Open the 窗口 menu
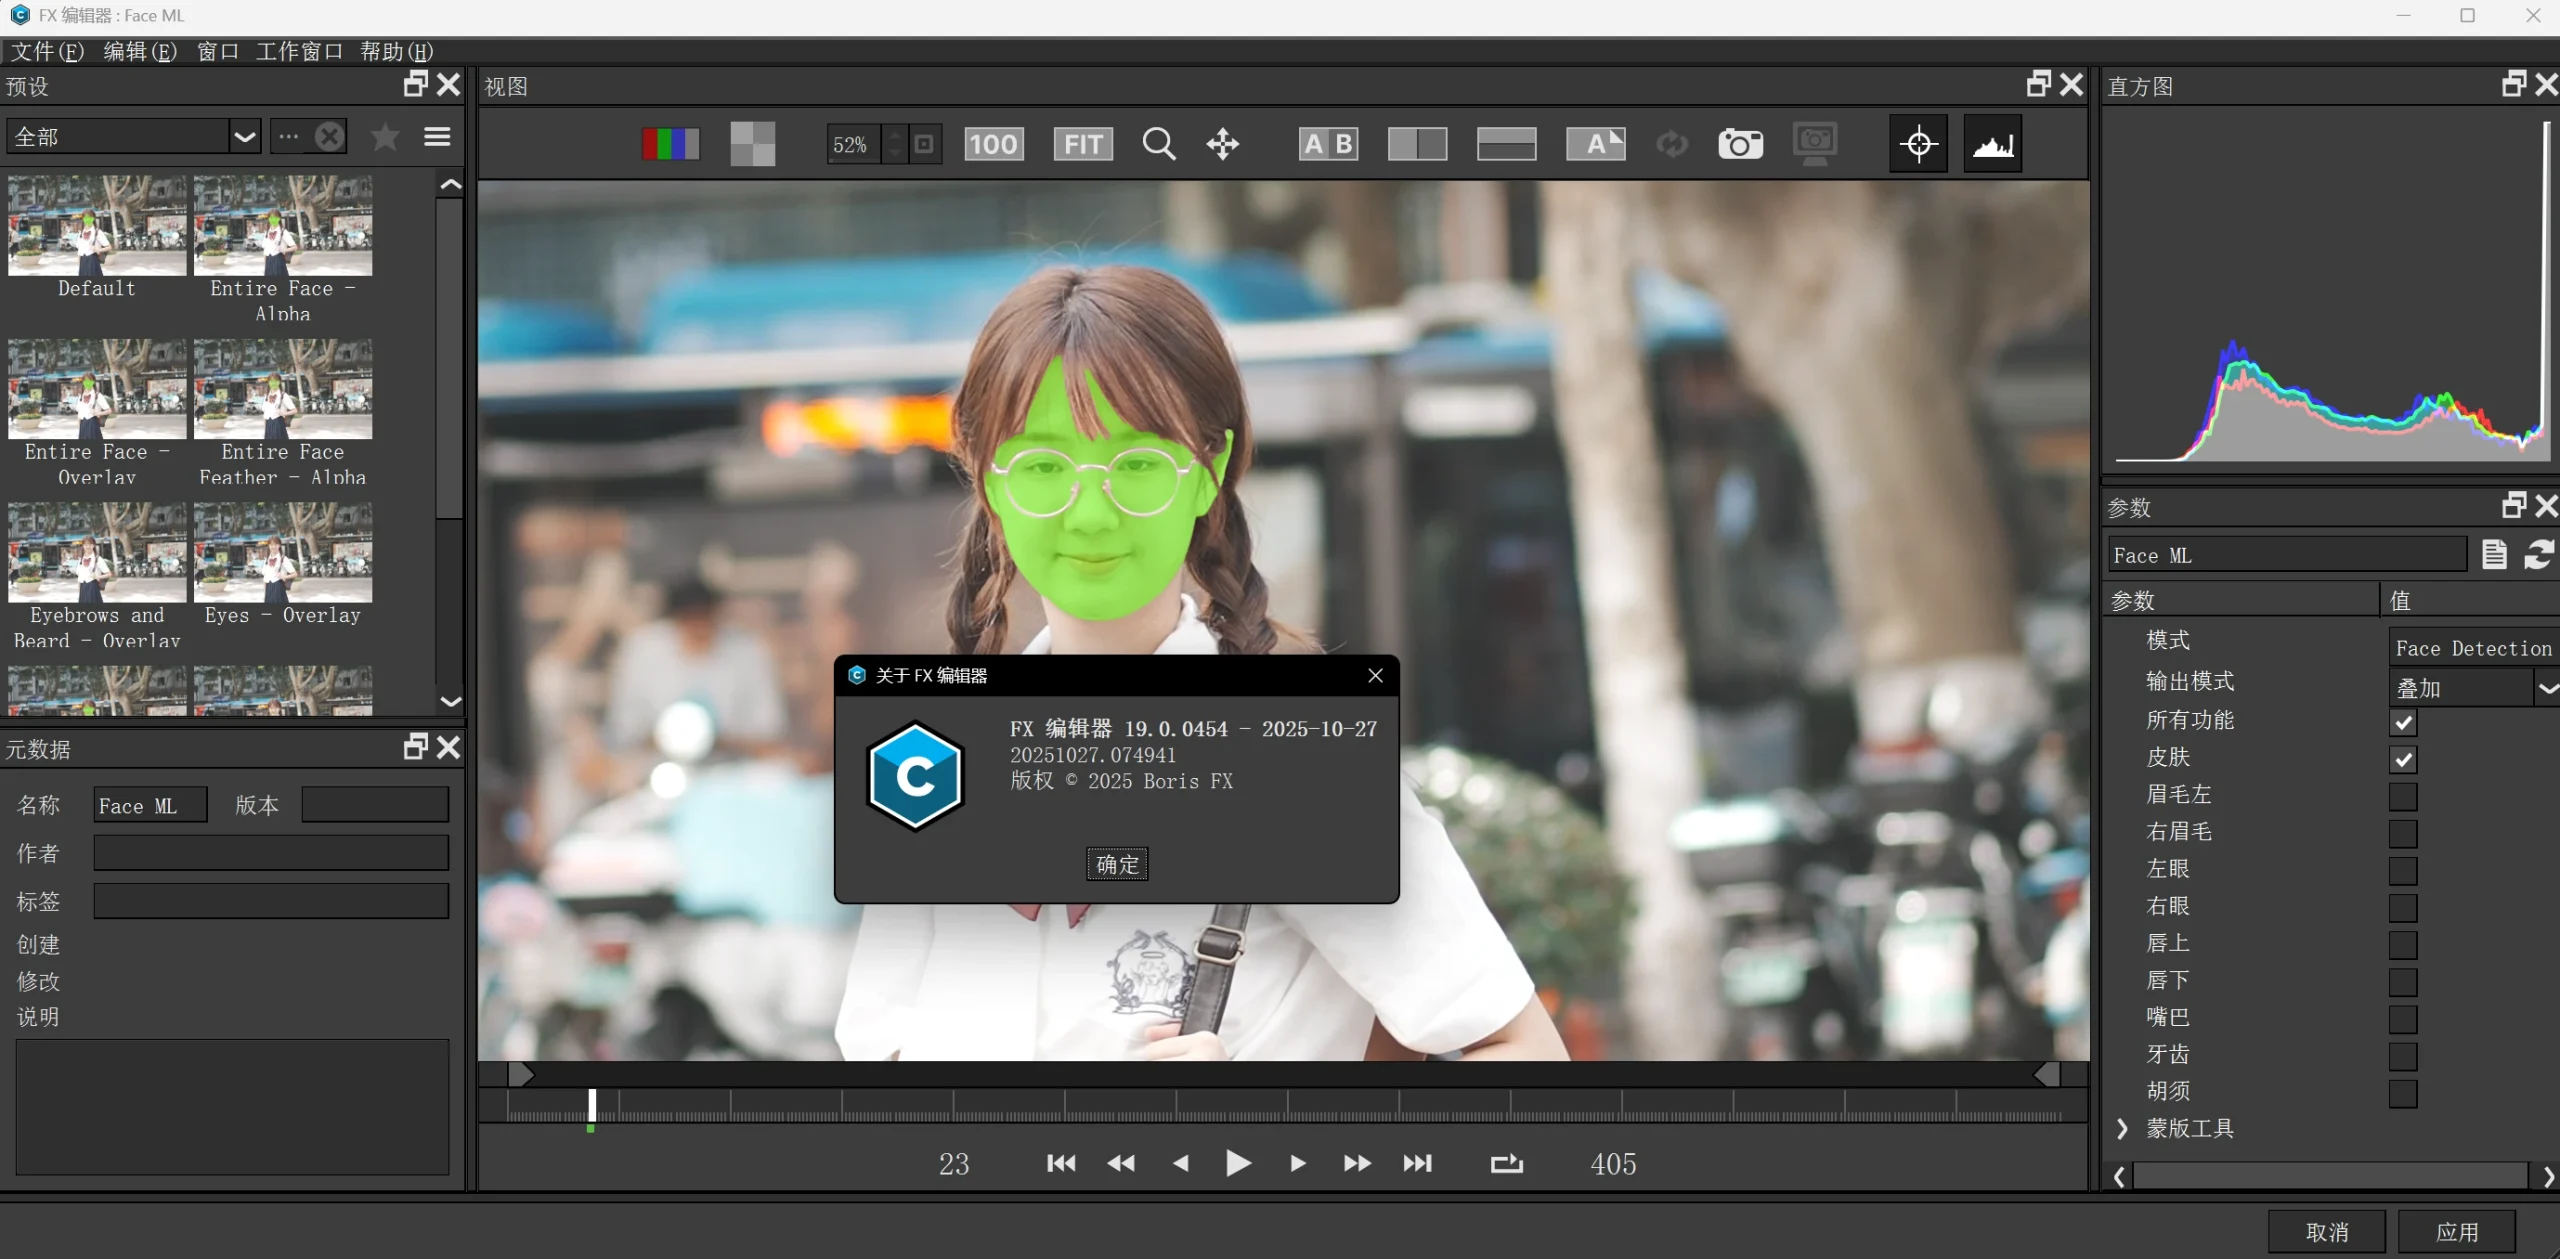The image size is (2560, 1259). pos(216,51)
